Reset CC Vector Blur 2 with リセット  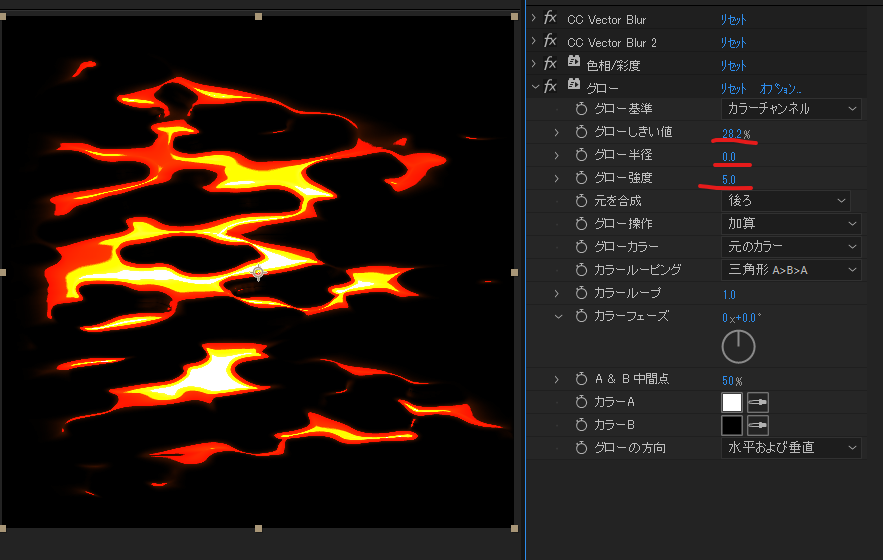point(733,43)
